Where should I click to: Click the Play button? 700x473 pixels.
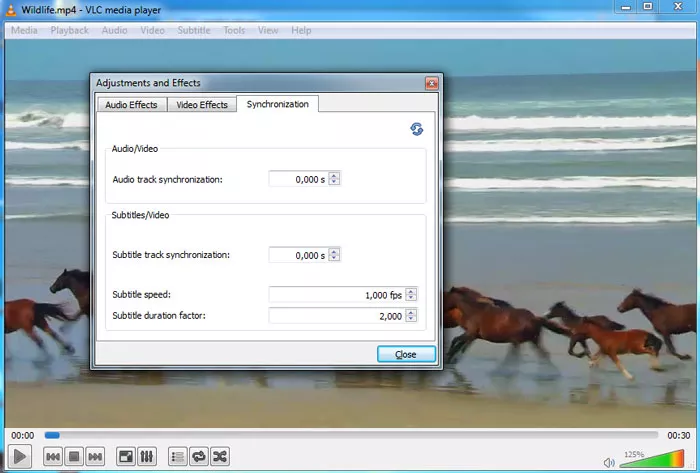click(20, 456)
